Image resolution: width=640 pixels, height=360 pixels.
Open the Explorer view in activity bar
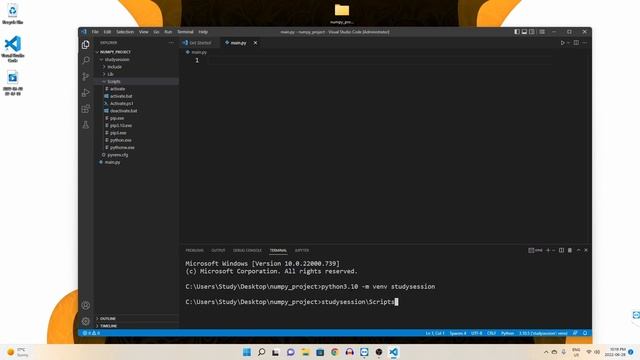(86, 44)
